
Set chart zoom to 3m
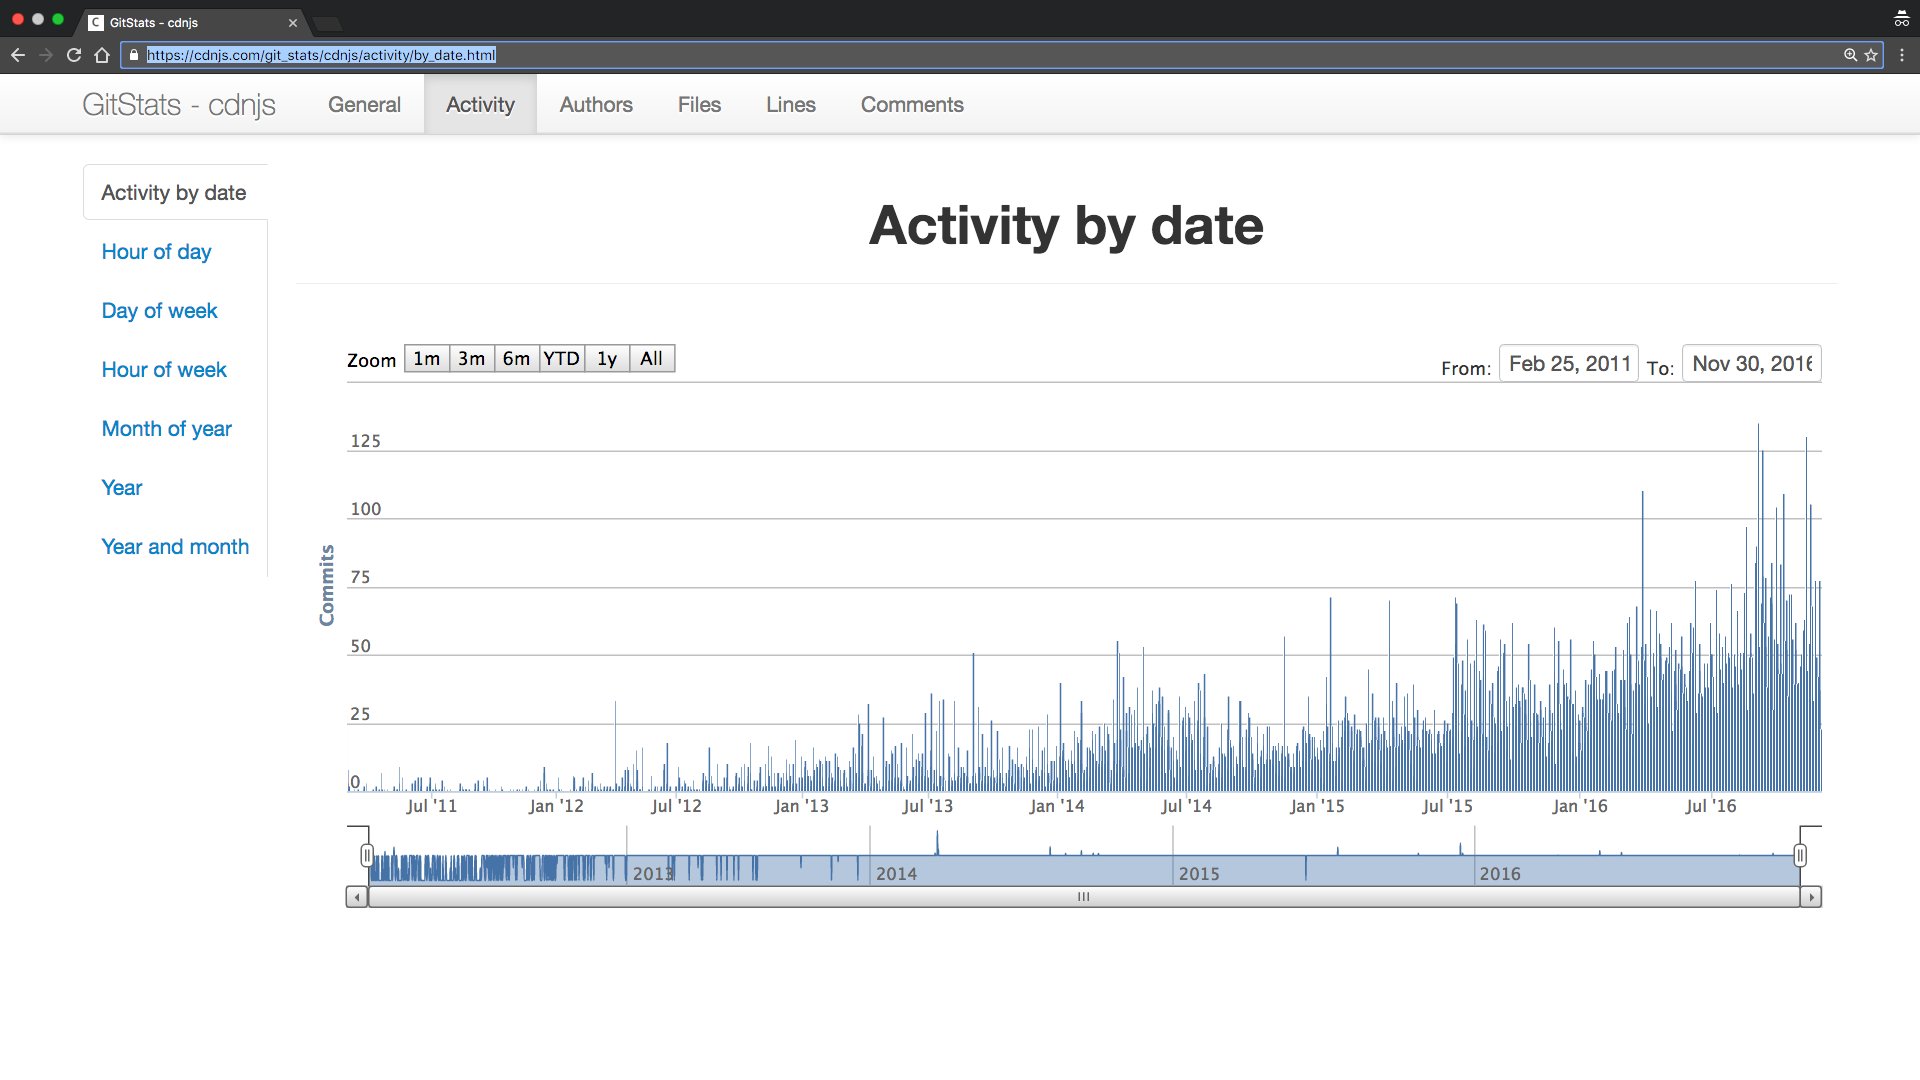click(472, 358)
